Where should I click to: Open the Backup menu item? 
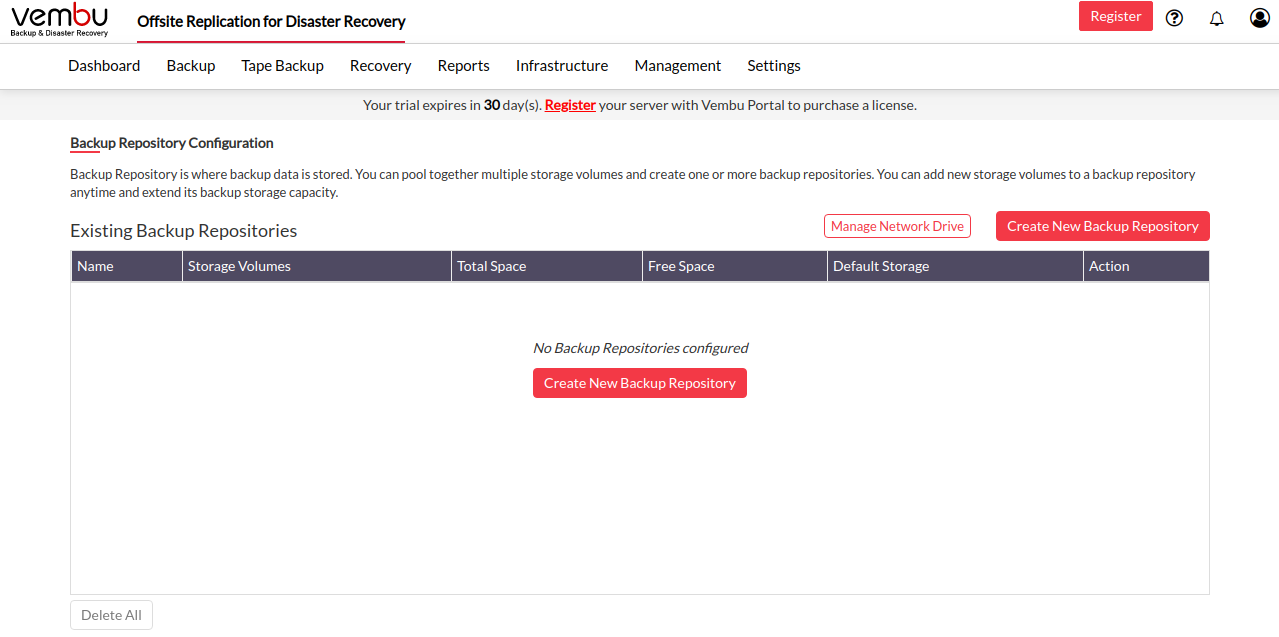tap(191, 66)
